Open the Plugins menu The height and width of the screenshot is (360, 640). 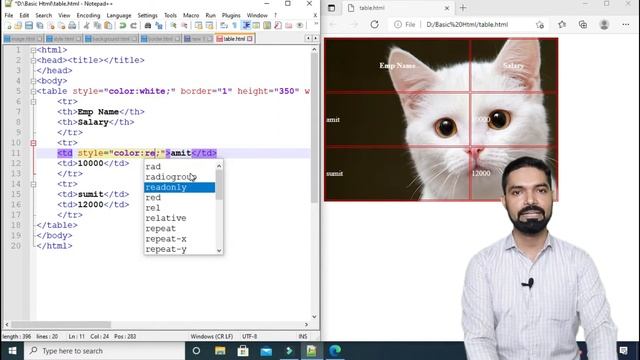[231, 15]
